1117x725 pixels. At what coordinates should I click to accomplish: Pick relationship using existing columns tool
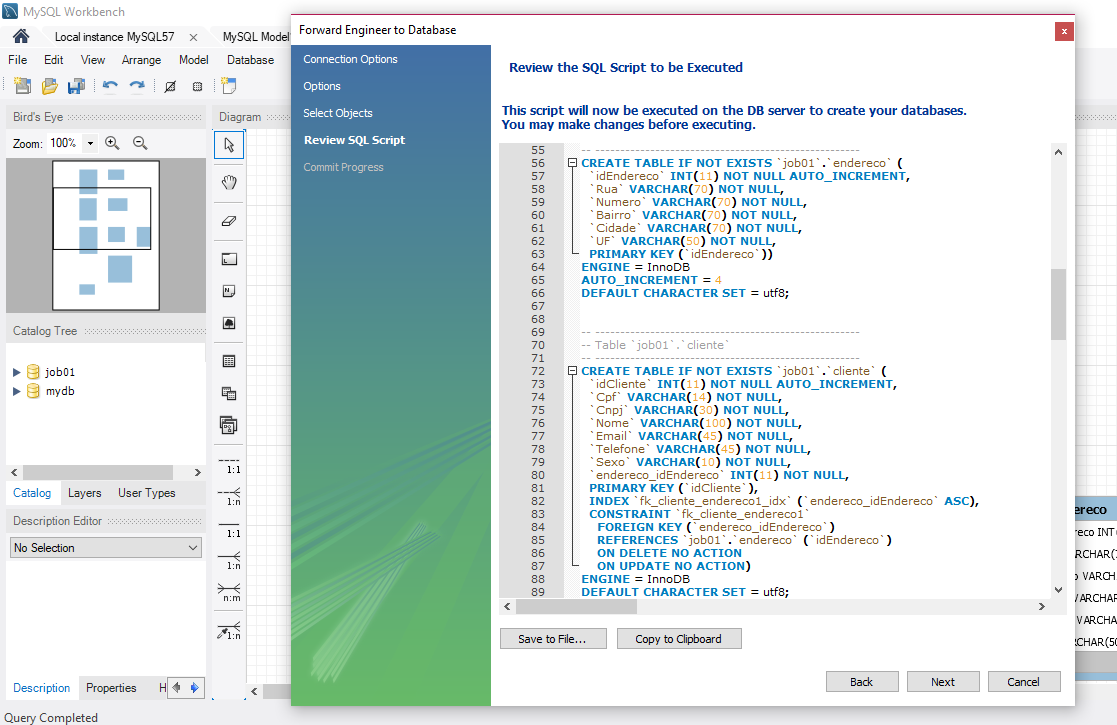[x=229, y=630]
